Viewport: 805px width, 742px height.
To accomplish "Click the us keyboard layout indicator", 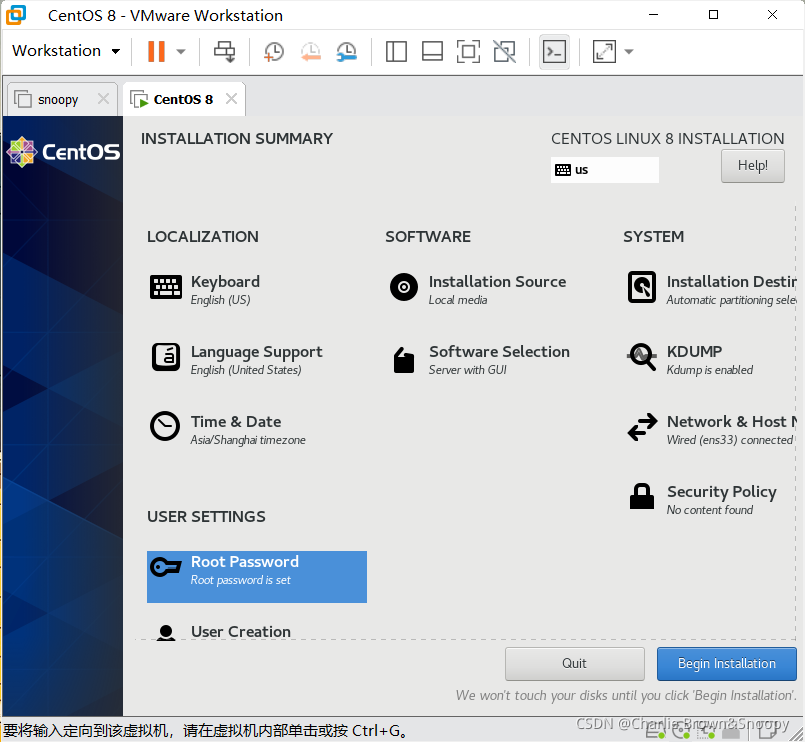I will [604, 170].
